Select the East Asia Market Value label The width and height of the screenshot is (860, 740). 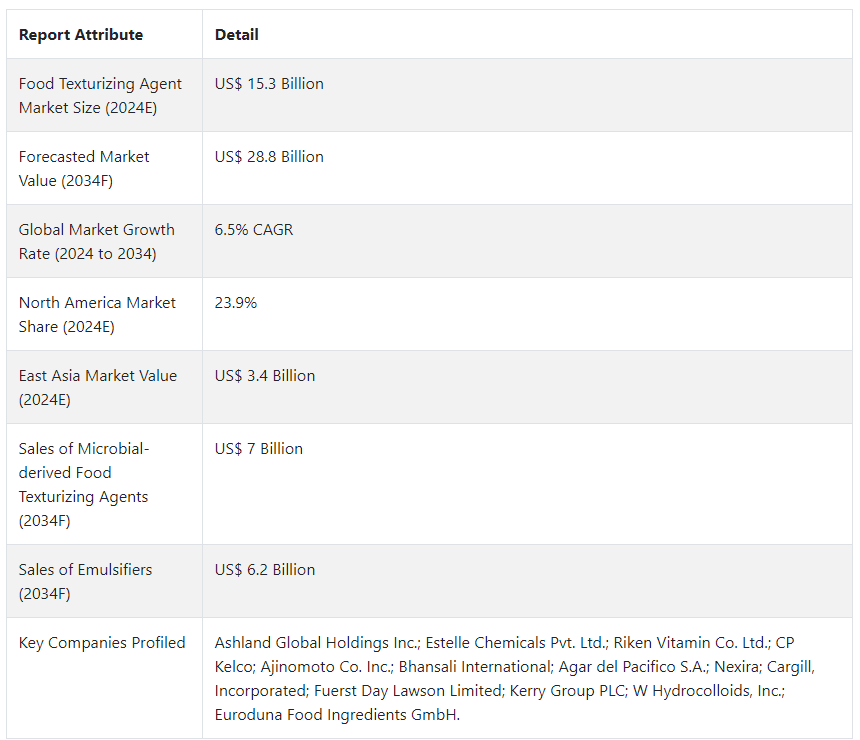(x=97, y=388)
